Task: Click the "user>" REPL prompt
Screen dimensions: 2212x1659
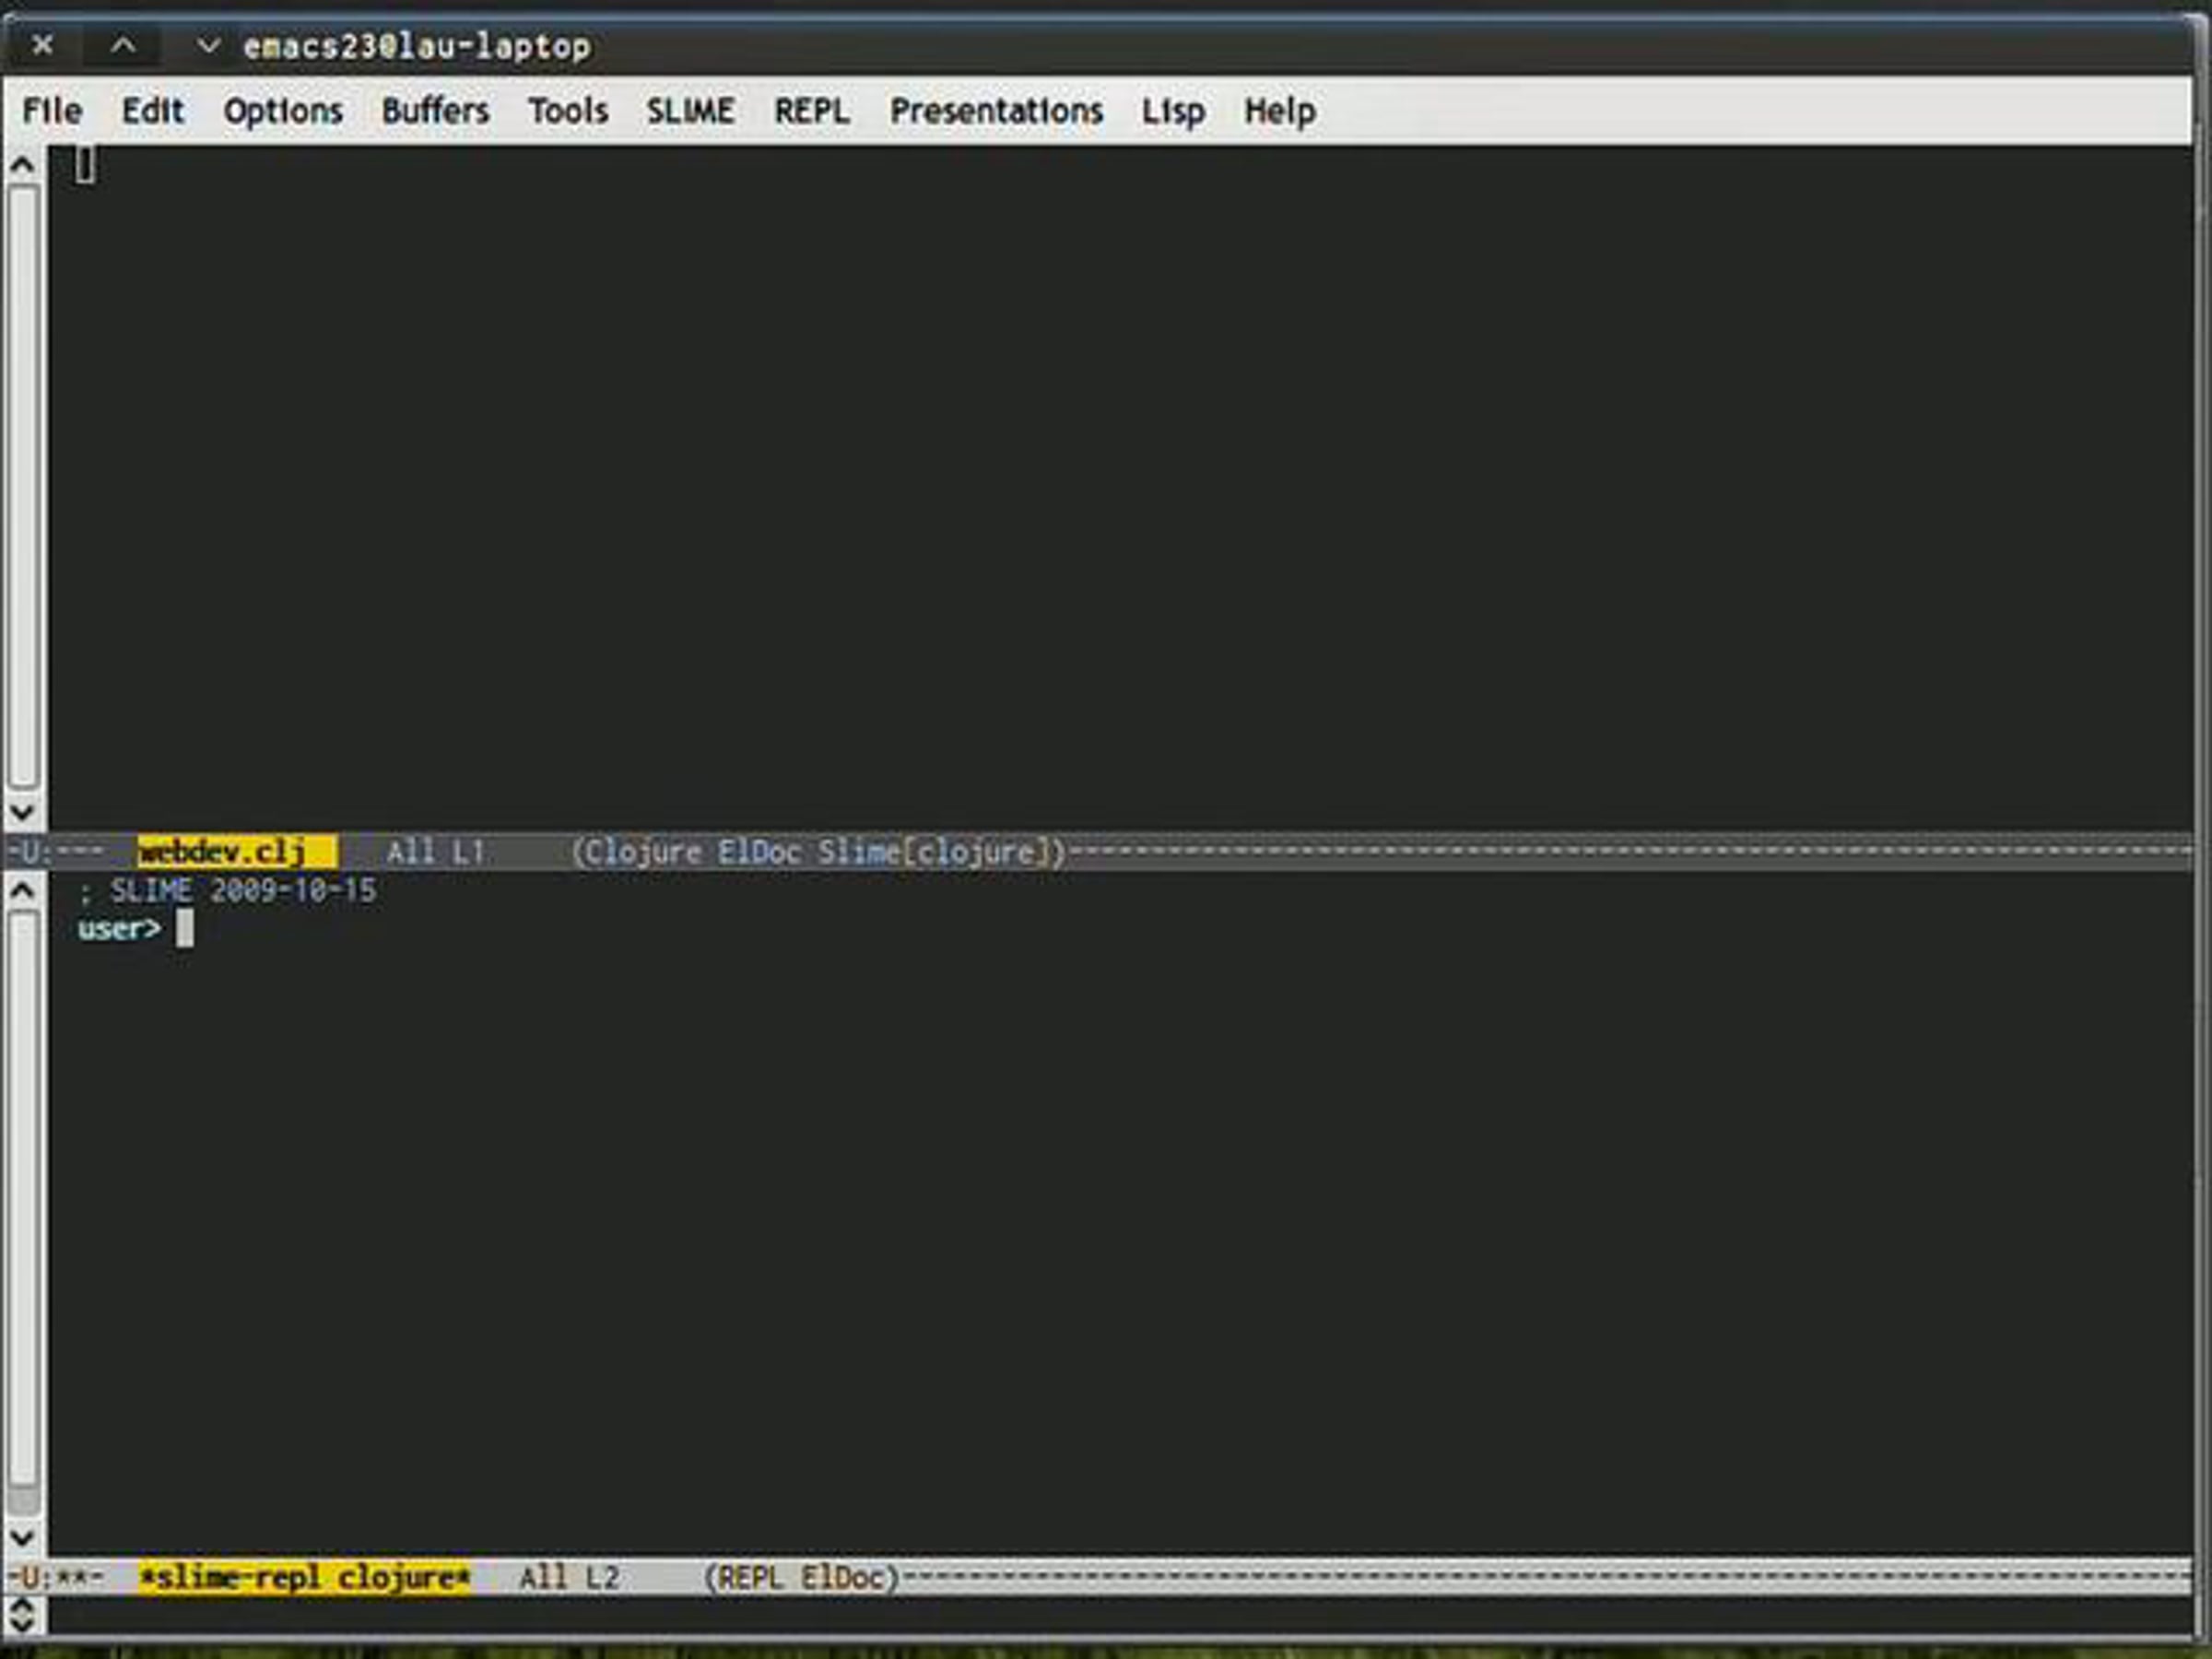Action: pyautogui.click(x=119, y=929)
